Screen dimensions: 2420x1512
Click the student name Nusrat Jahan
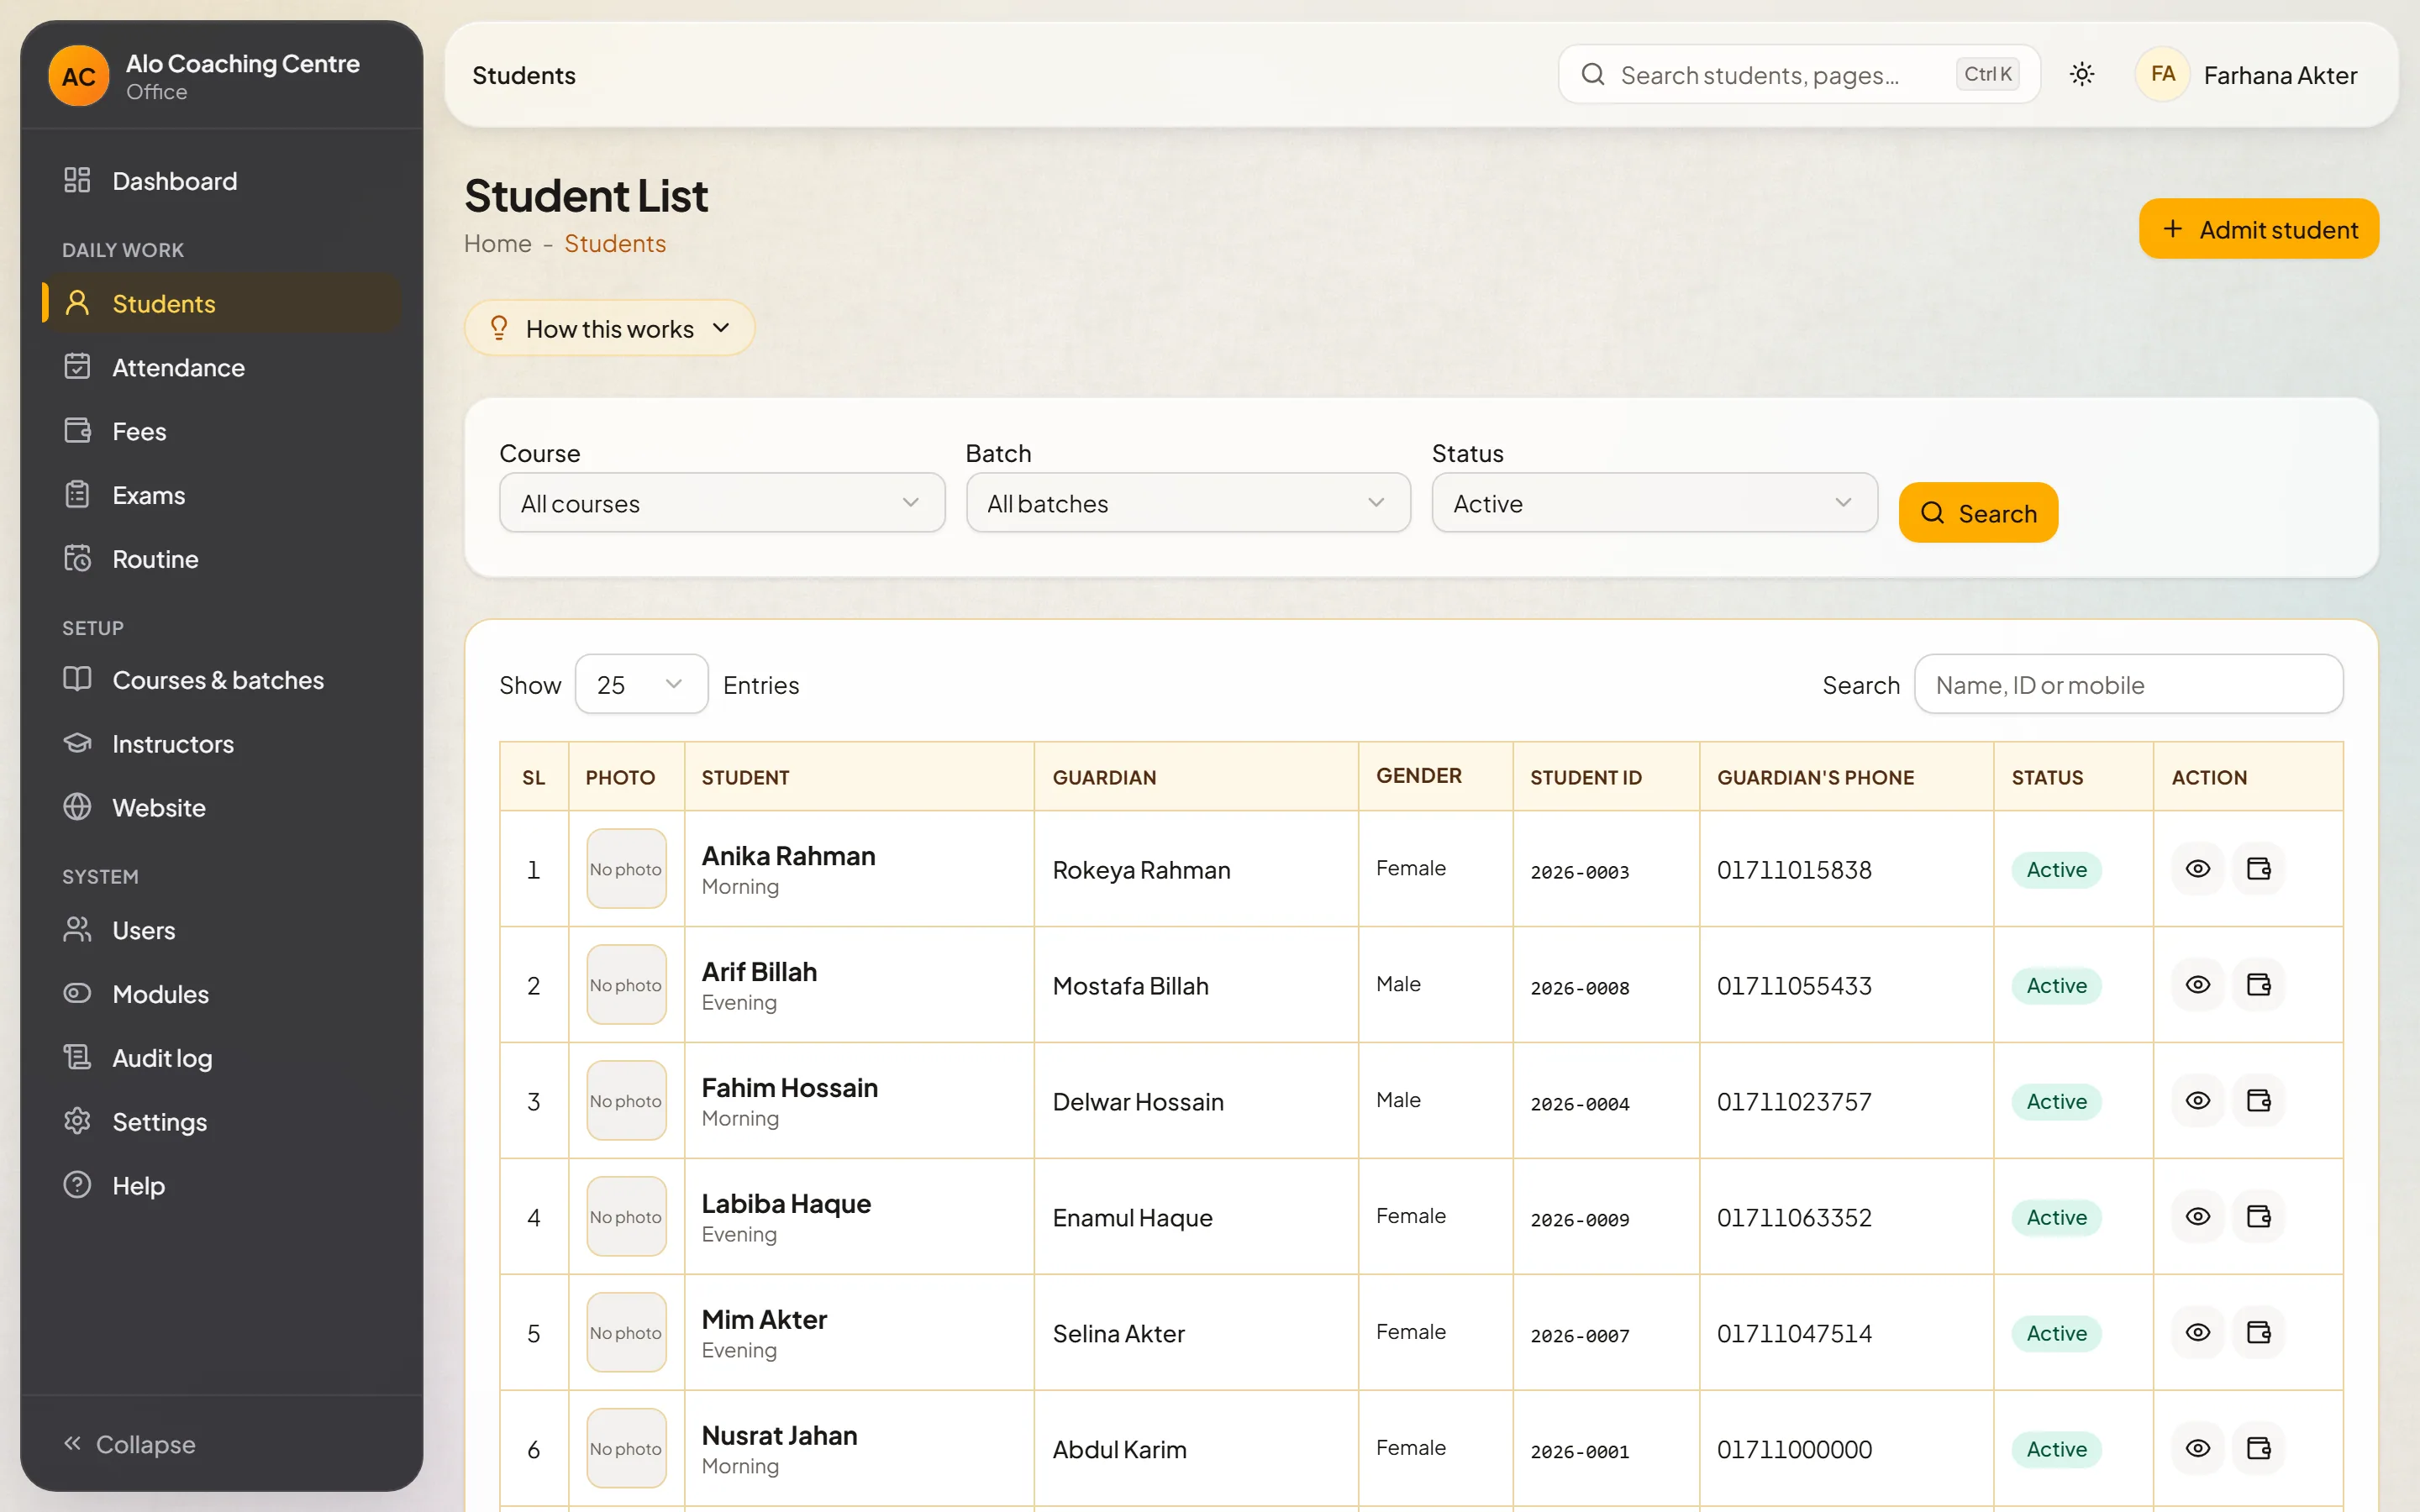tap(779, 1436)
